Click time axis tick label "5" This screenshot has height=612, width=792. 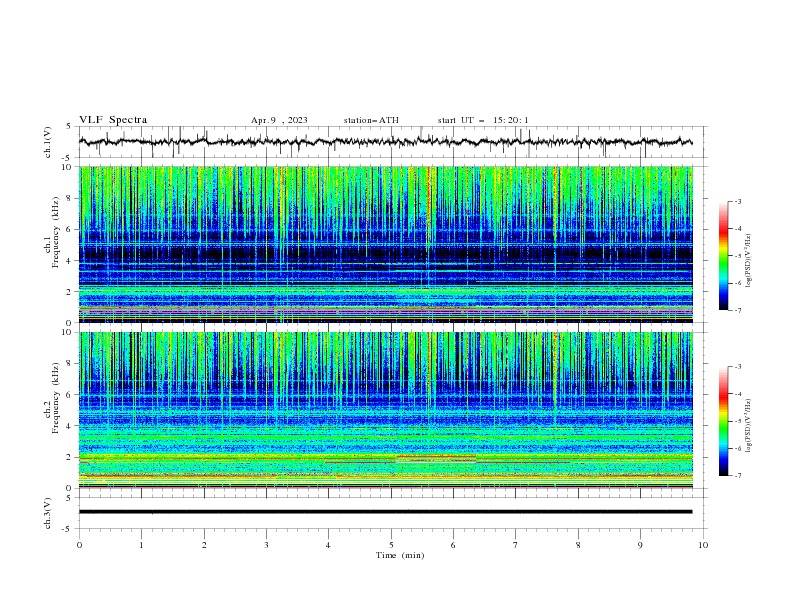391,545
